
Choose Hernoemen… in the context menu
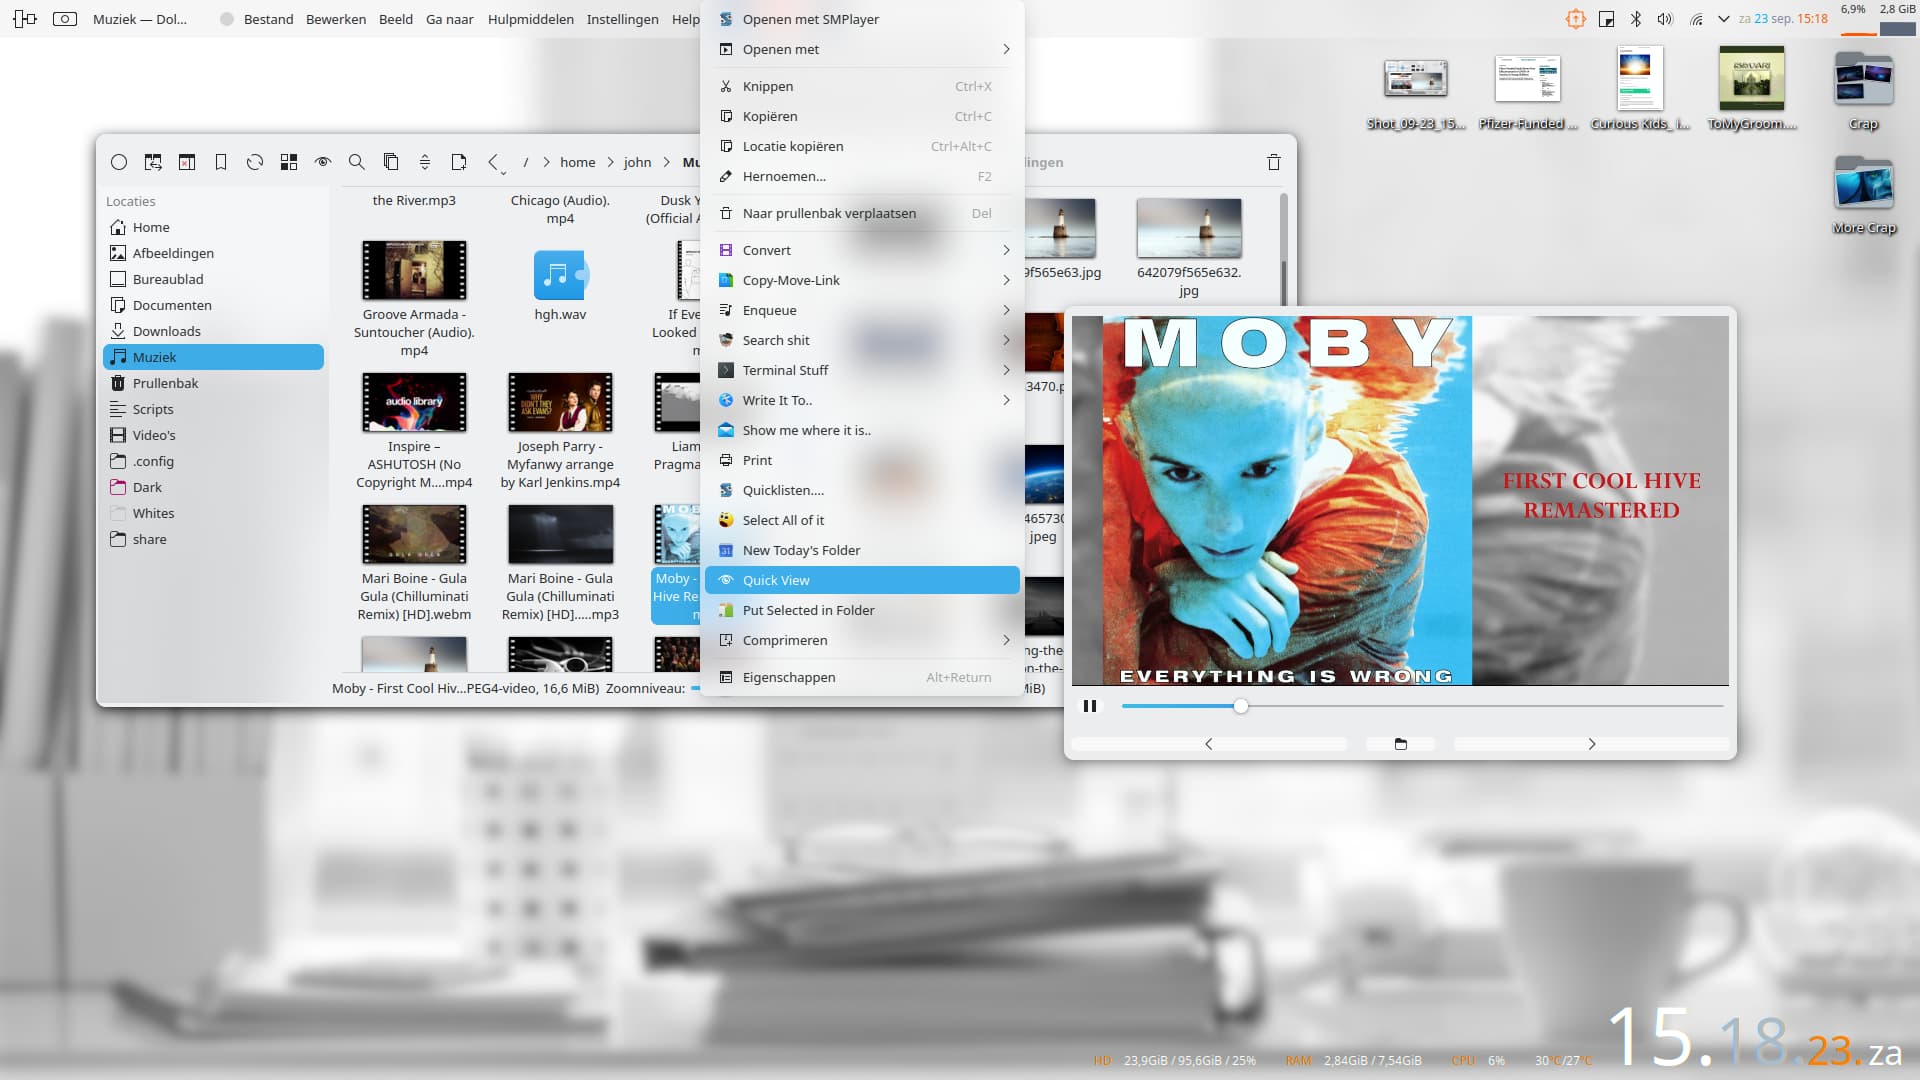point(862,176)
